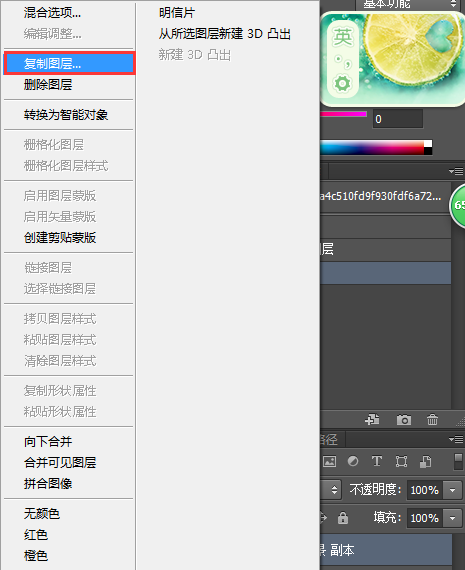This screenshot has width=465, height=570.
Task: Switch input language via the 英 button
Action: (x=343, y=37)
